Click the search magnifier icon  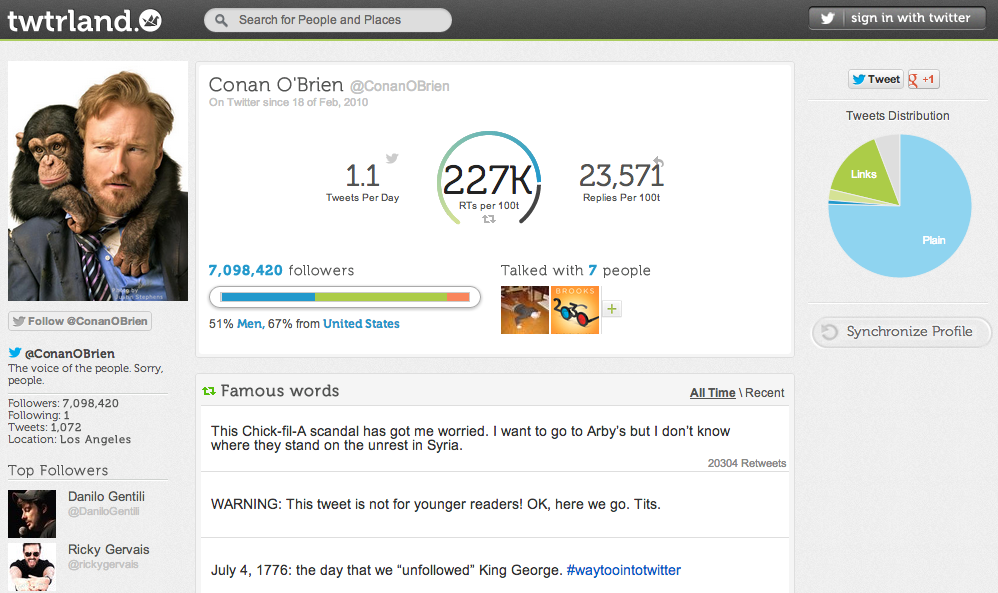[x=219, y=20]
